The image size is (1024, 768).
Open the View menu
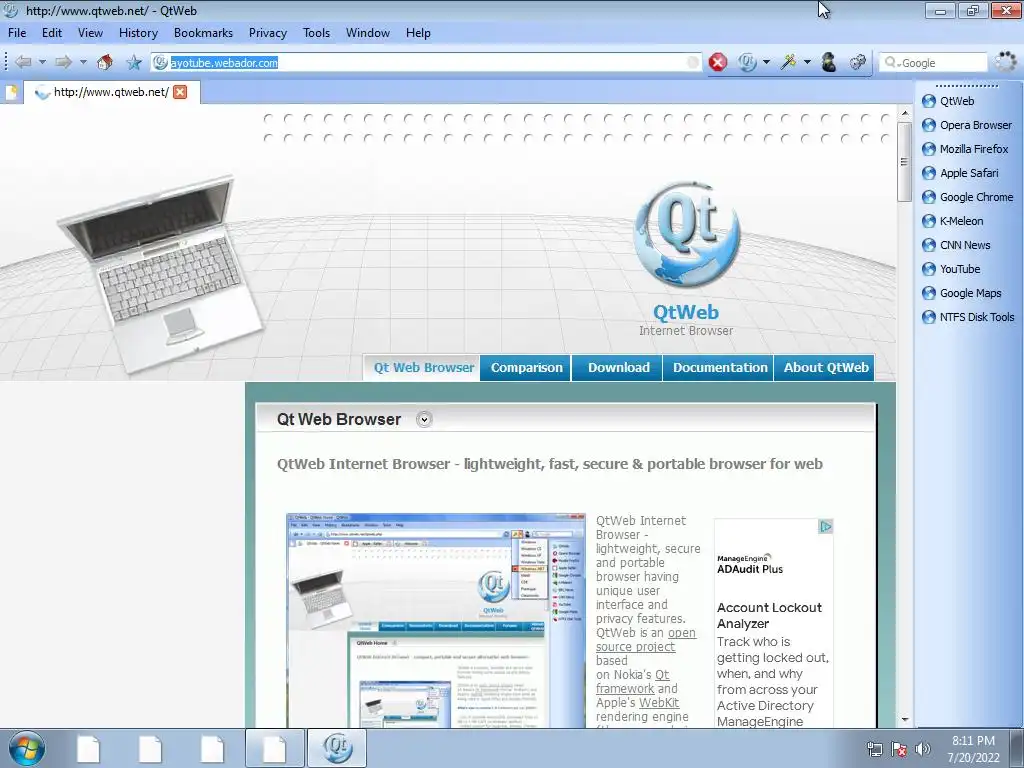pos(90,33)
